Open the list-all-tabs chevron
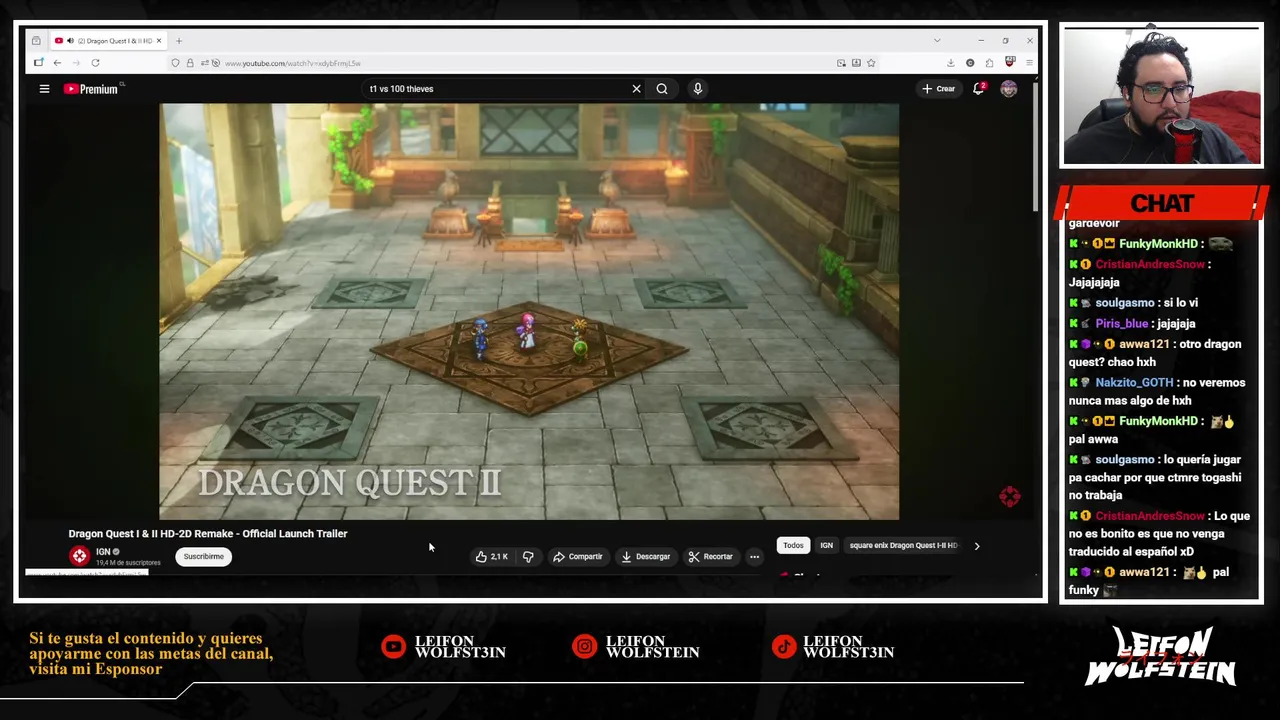Screen dimensions: 1280x720 (937, 41)
